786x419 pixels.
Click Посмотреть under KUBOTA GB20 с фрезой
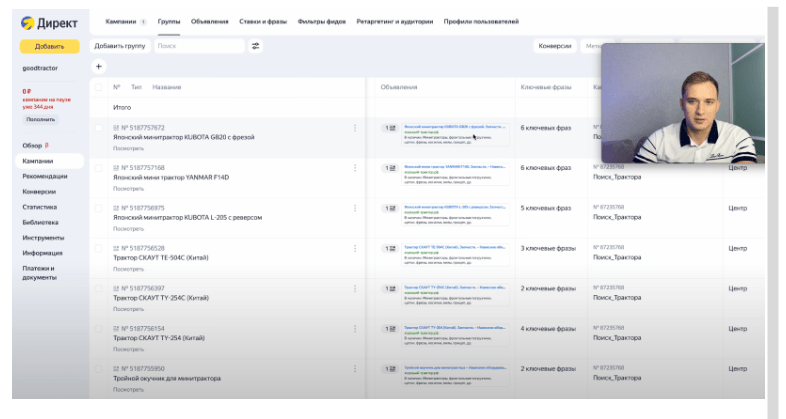coord(128,148)
